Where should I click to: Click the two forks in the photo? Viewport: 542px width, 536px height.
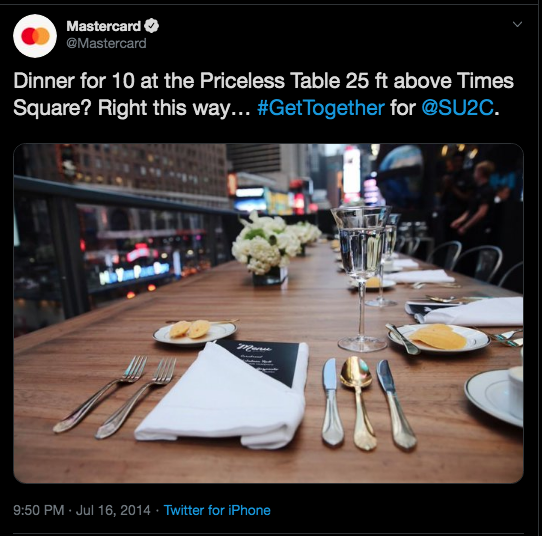(x=116, y=396)
